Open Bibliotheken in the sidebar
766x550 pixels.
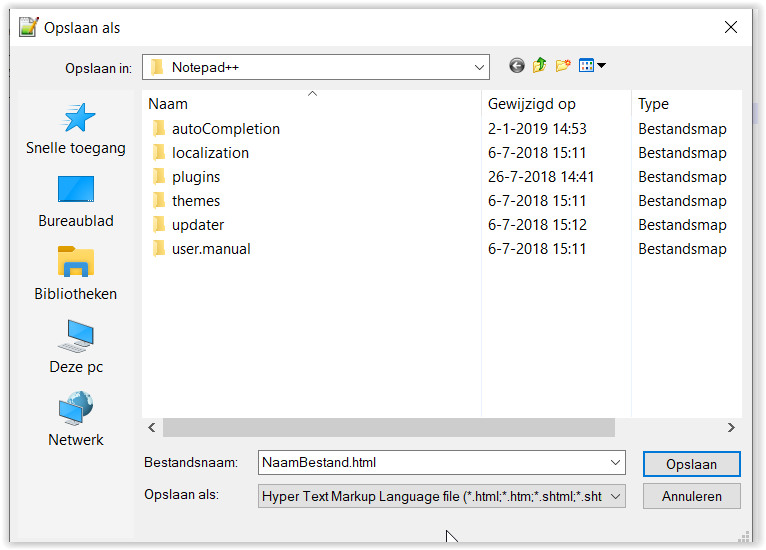[x=76, y=274]
